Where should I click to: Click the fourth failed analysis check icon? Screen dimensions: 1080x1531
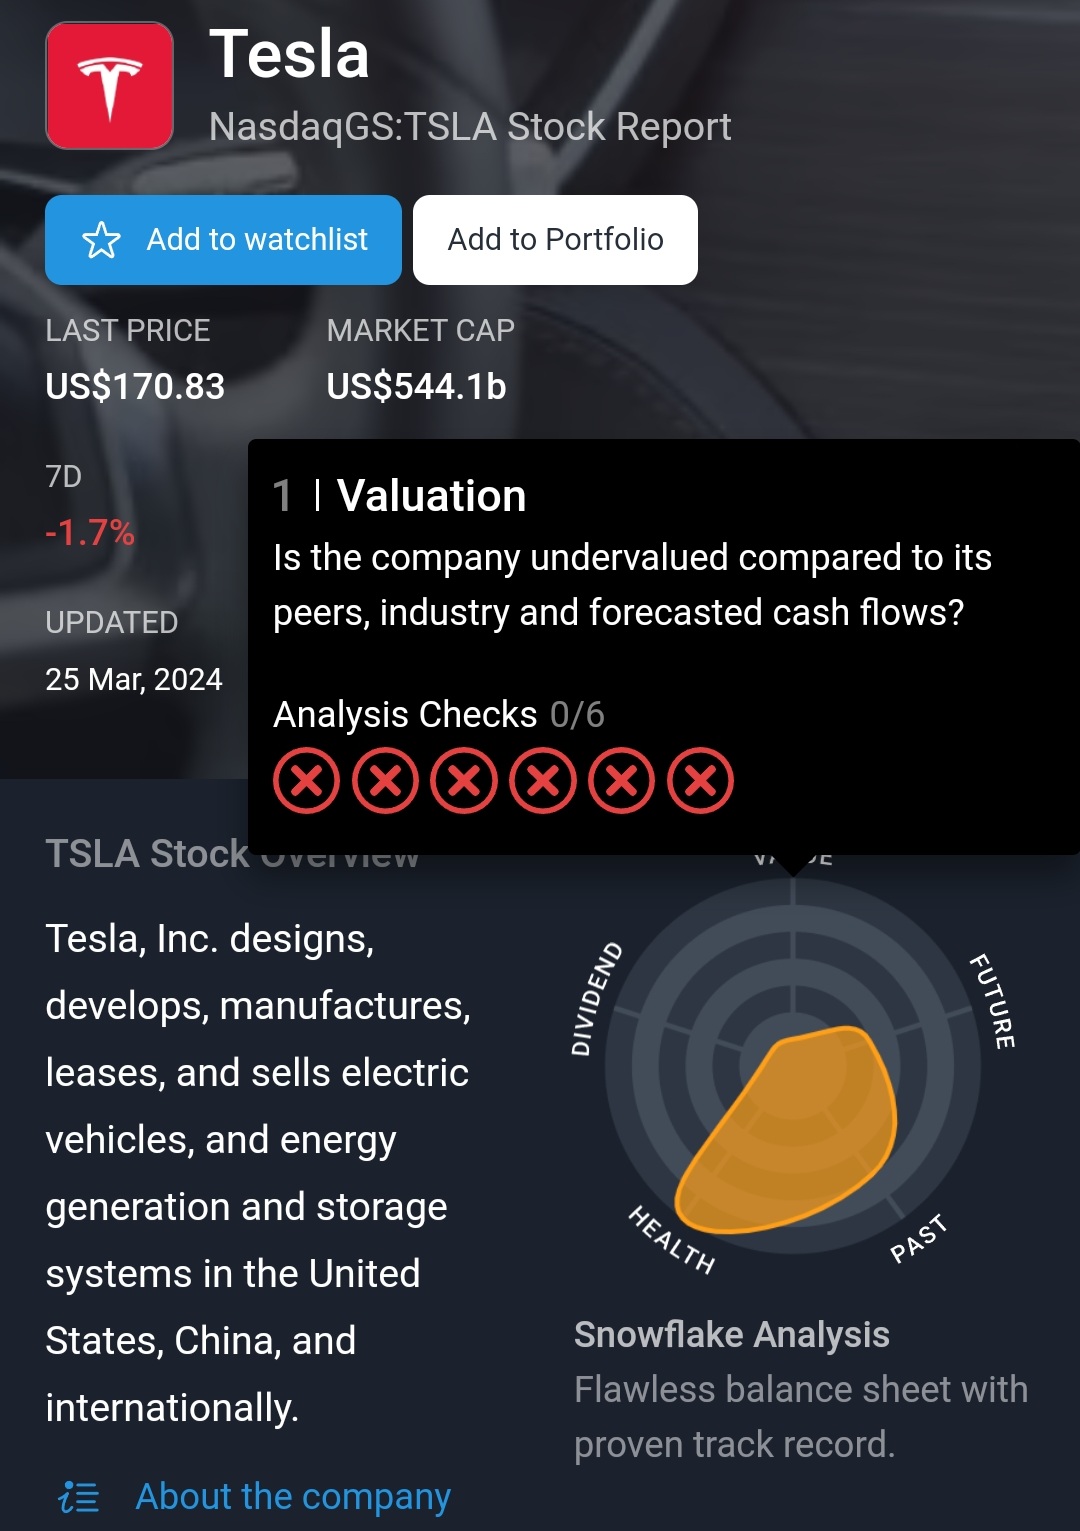[x=543, y=780]
